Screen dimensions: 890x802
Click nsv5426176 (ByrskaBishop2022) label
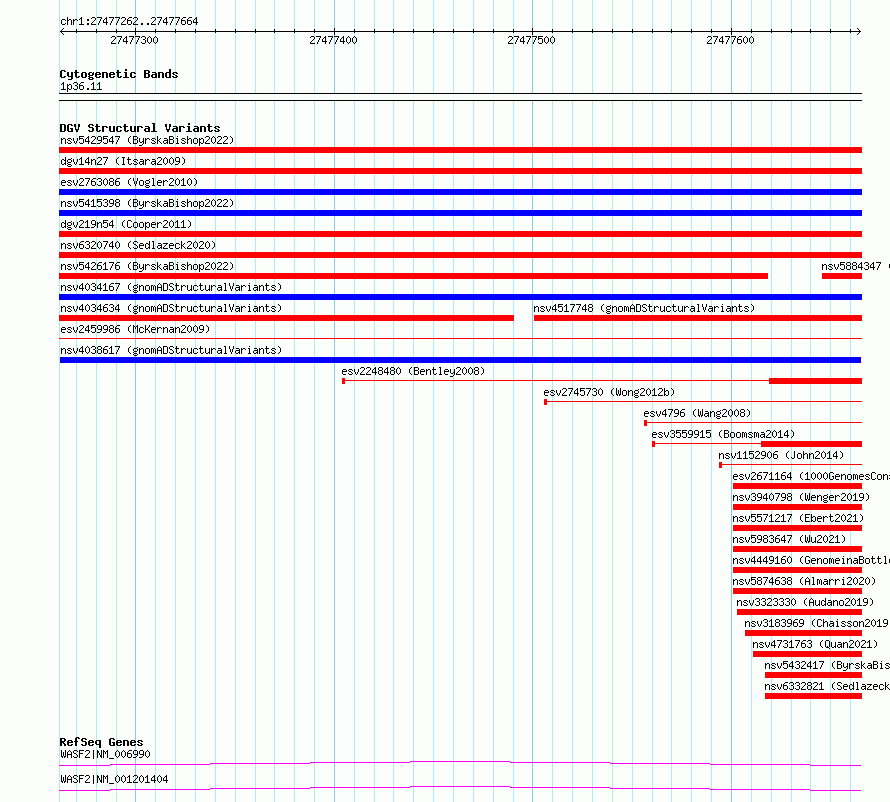(x=147, y=266)
